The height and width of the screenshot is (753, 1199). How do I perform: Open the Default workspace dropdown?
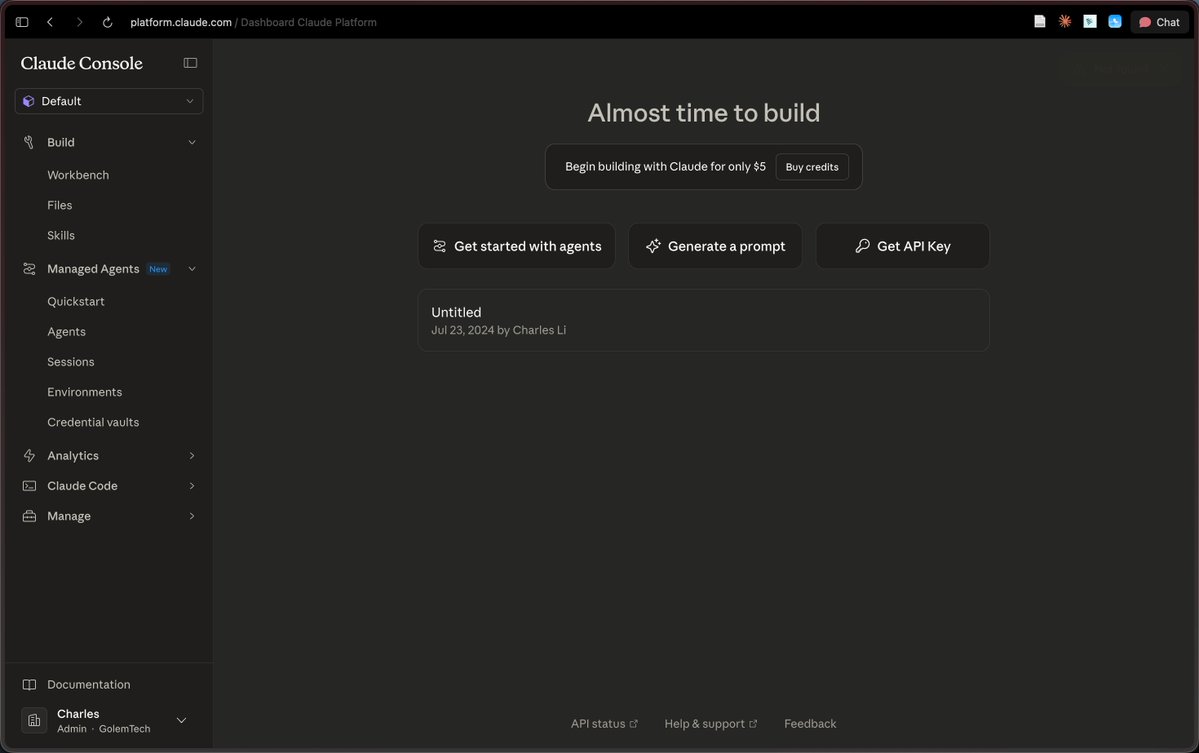[x=109, y=101]
